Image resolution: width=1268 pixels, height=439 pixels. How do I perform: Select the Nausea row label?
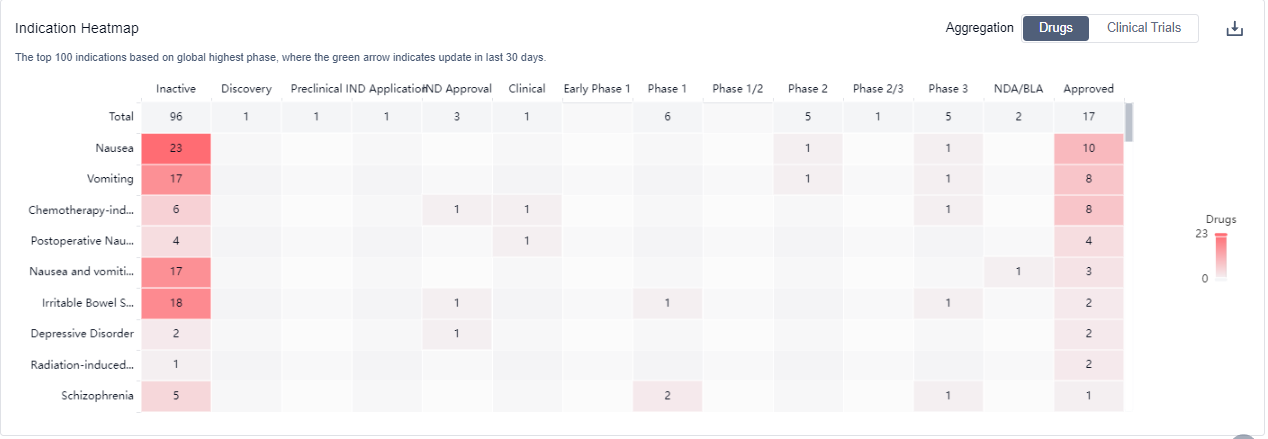tap(115, 148)
